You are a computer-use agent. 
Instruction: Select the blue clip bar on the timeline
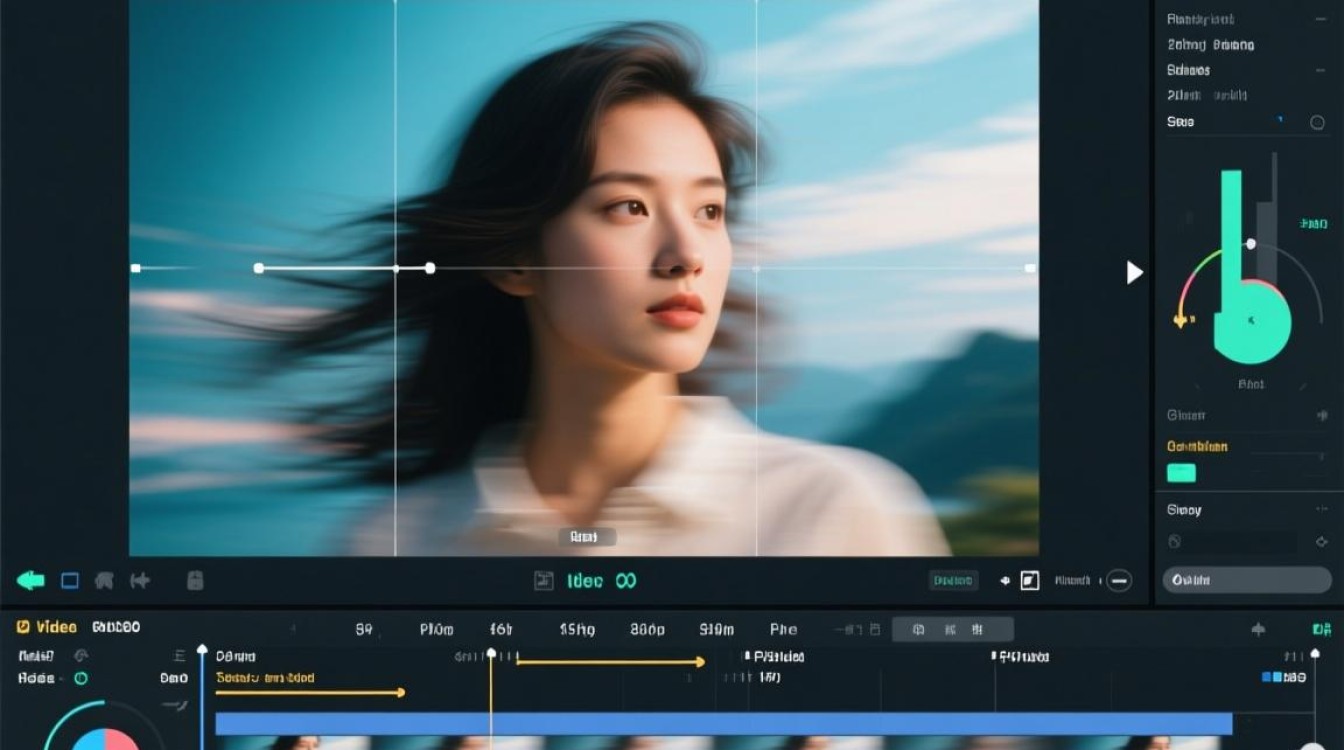pos(724,723)
